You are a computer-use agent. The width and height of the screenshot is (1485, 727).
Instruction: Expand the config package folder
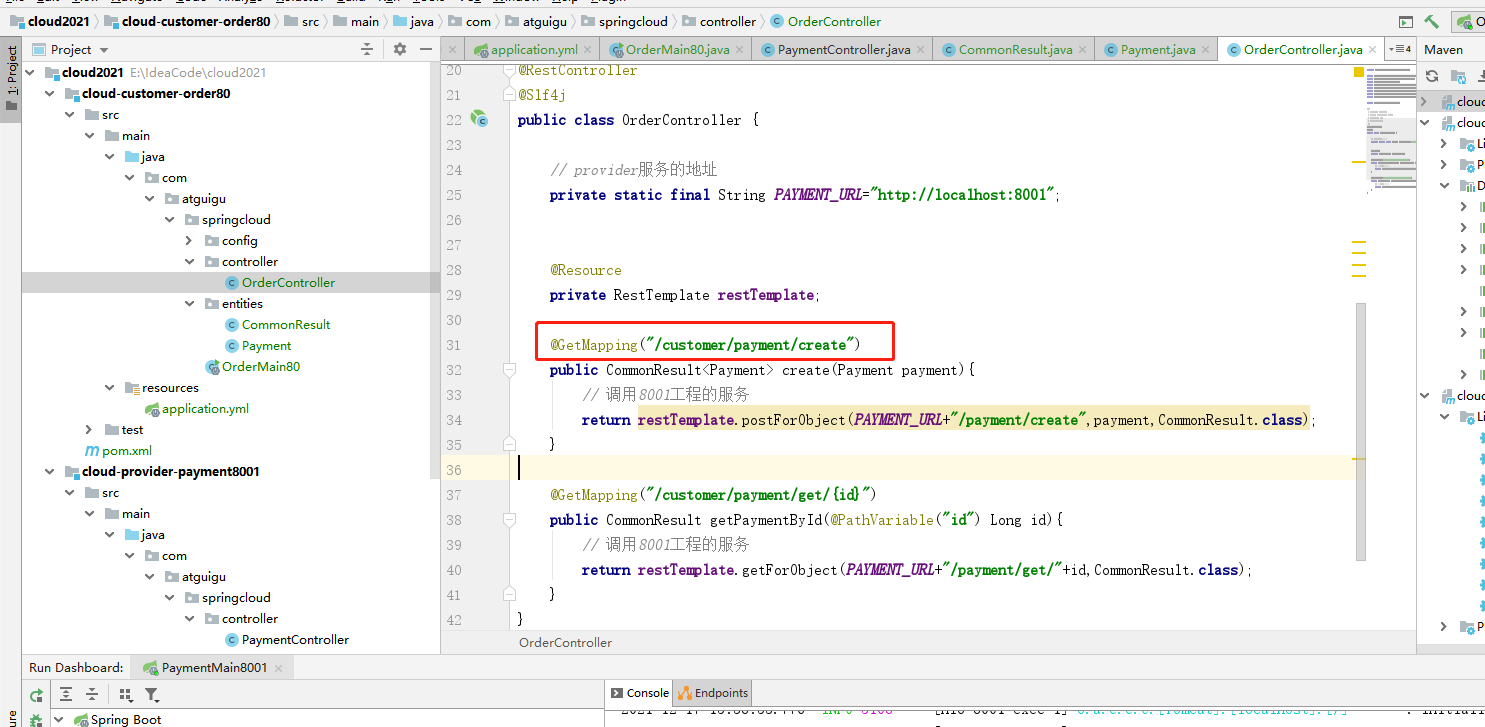[190, 241]
